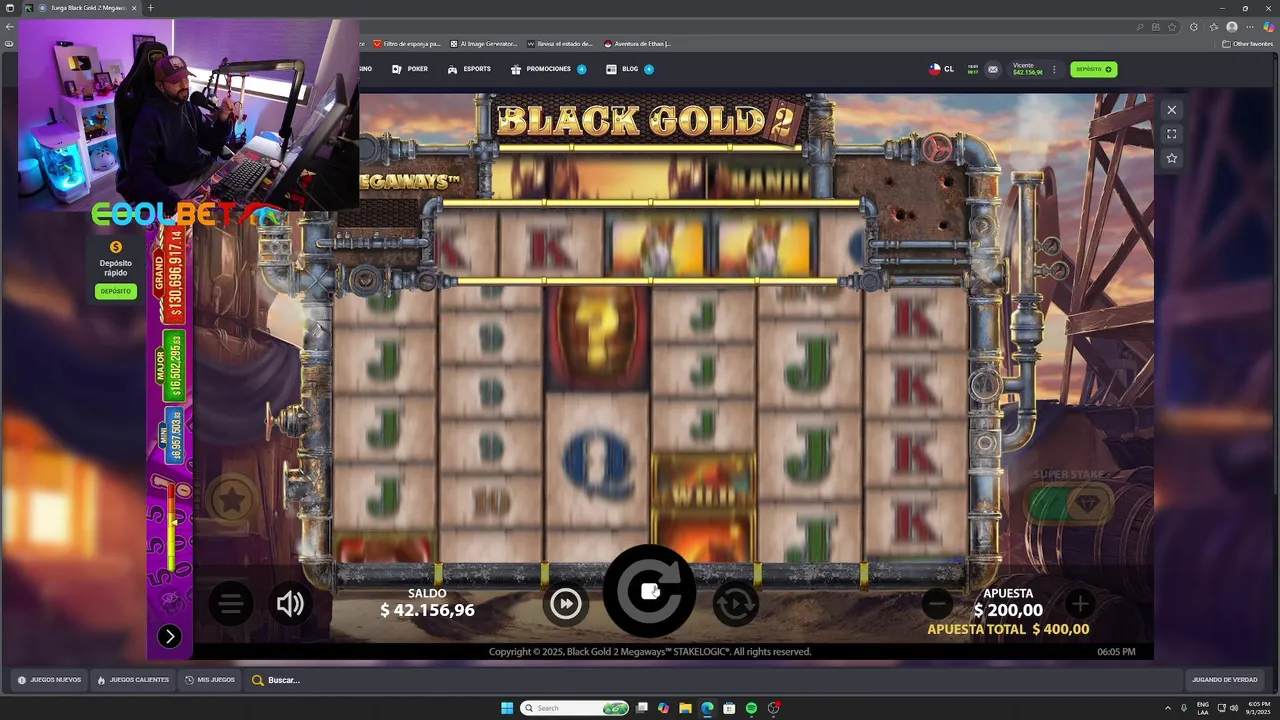The height and width of the screenshot is (720, 1280).
Task: Open Juegos Nuevos list
Action: pos(50,680)
